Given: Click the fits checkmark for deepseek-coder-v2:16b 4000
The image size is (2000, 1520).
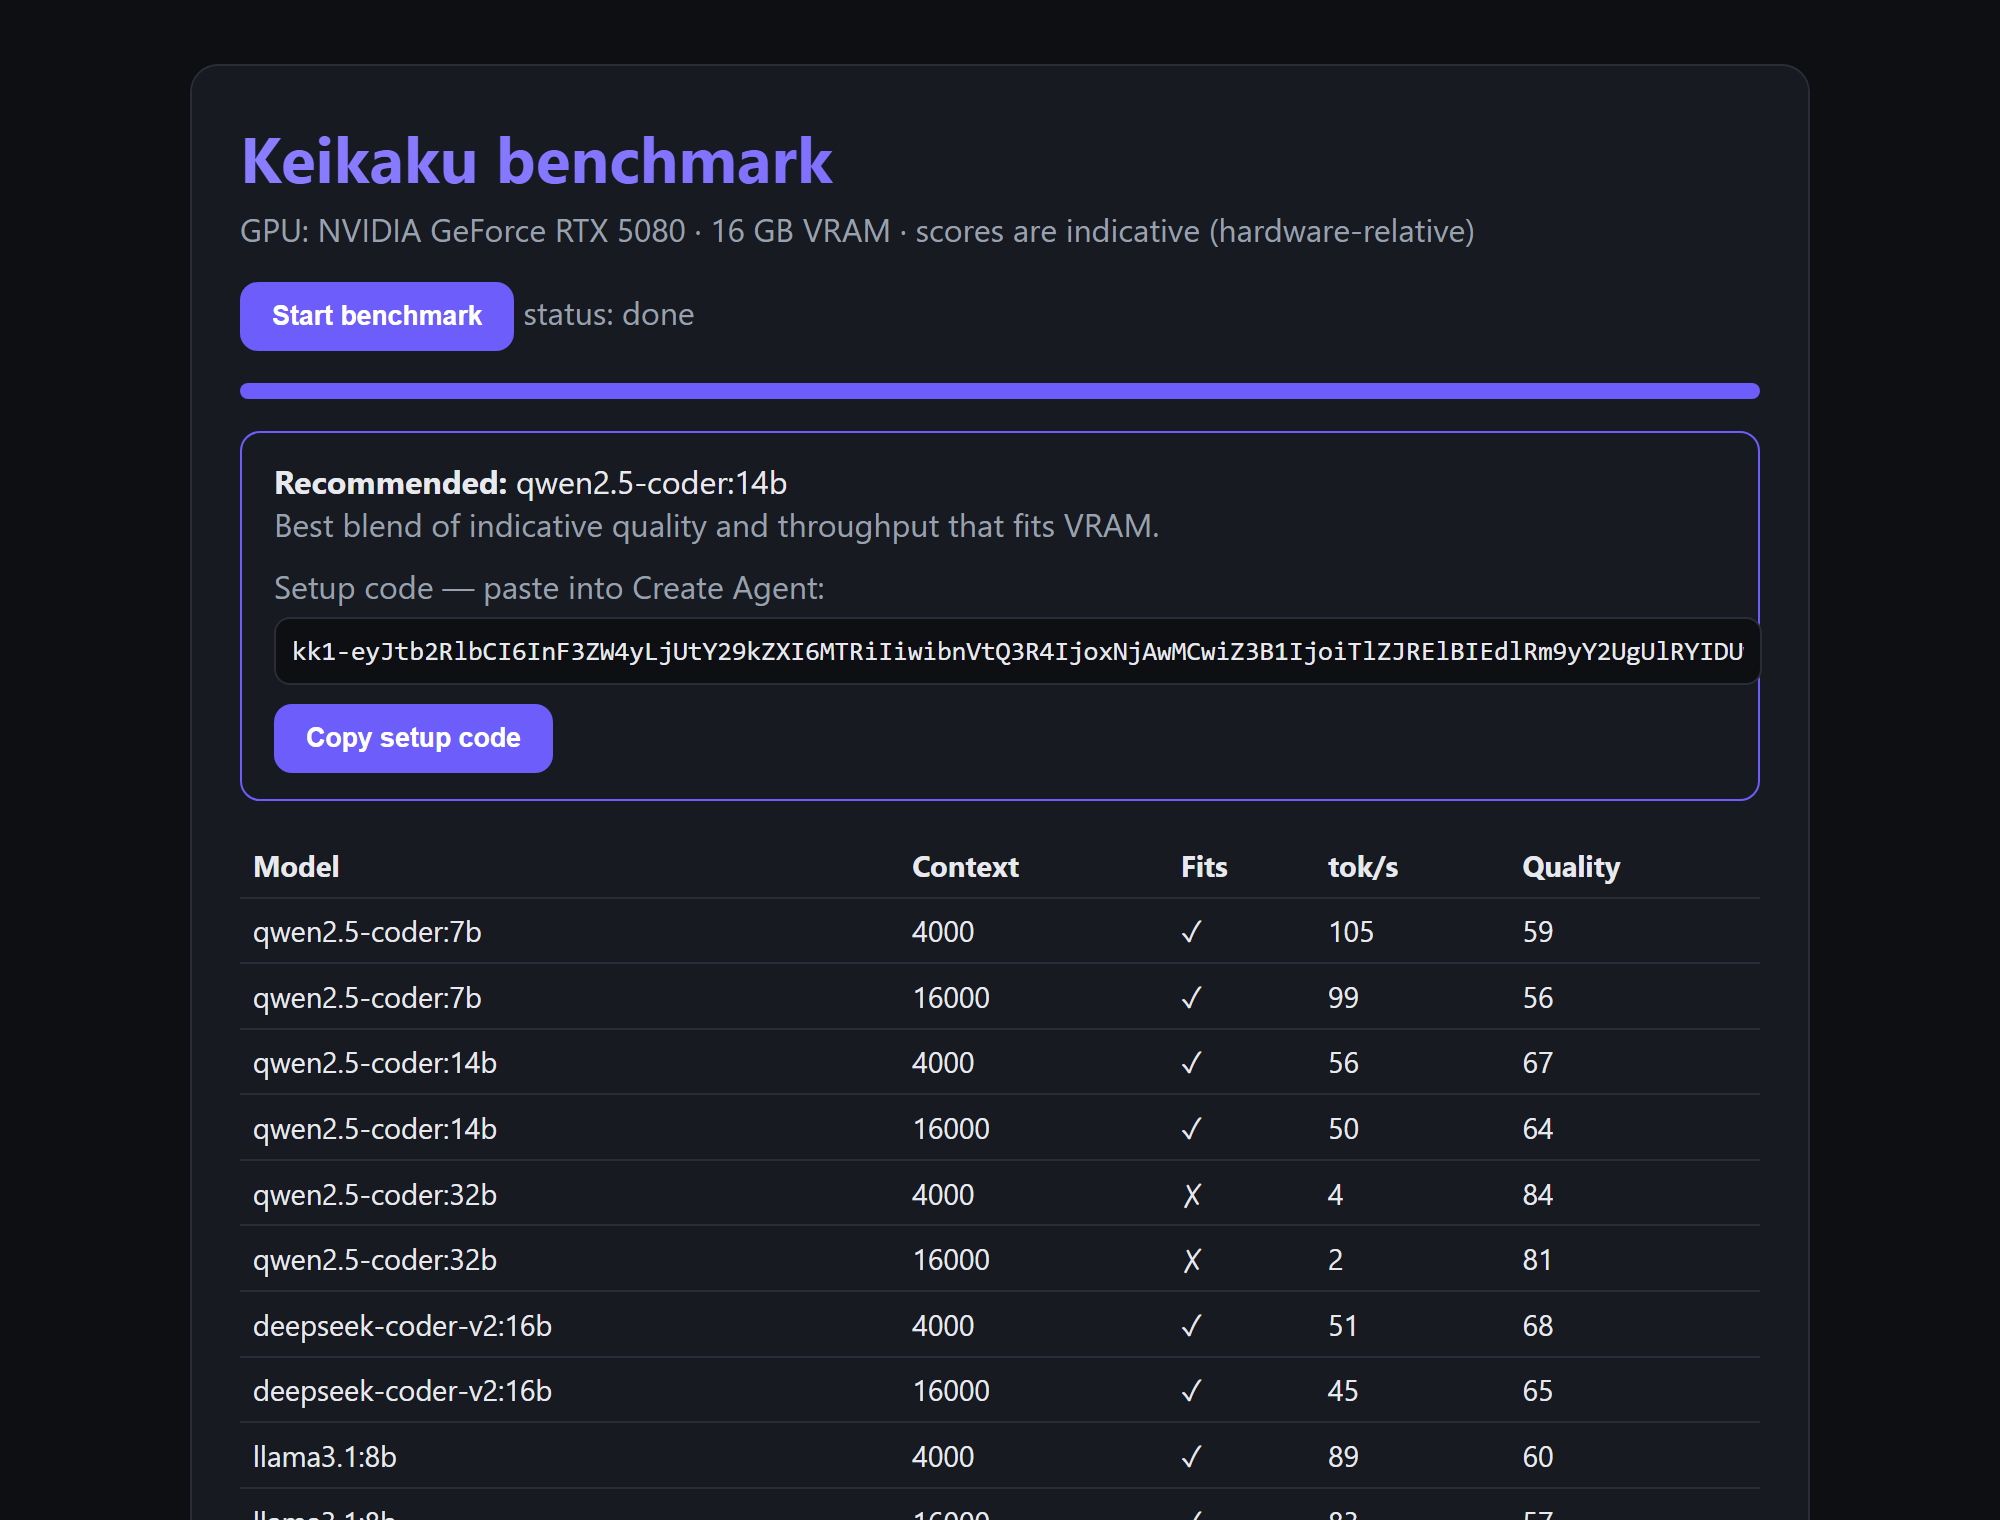Looking at the screenshot, I should click(x=1191, y=1326).
